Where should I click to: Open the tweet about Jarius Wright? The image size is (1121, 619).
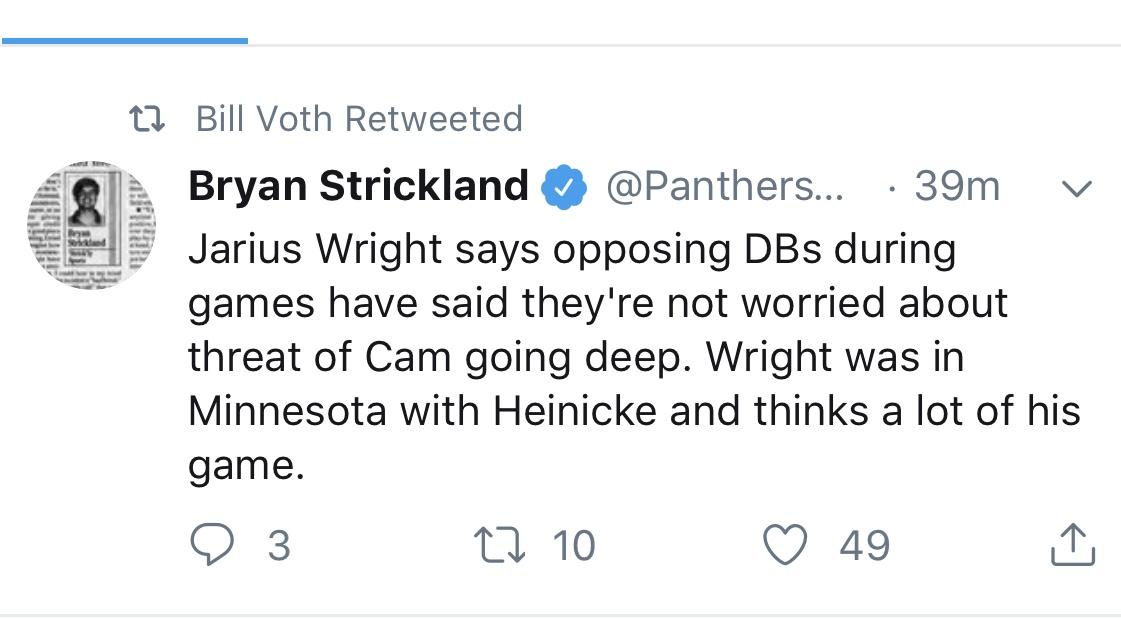633,357
